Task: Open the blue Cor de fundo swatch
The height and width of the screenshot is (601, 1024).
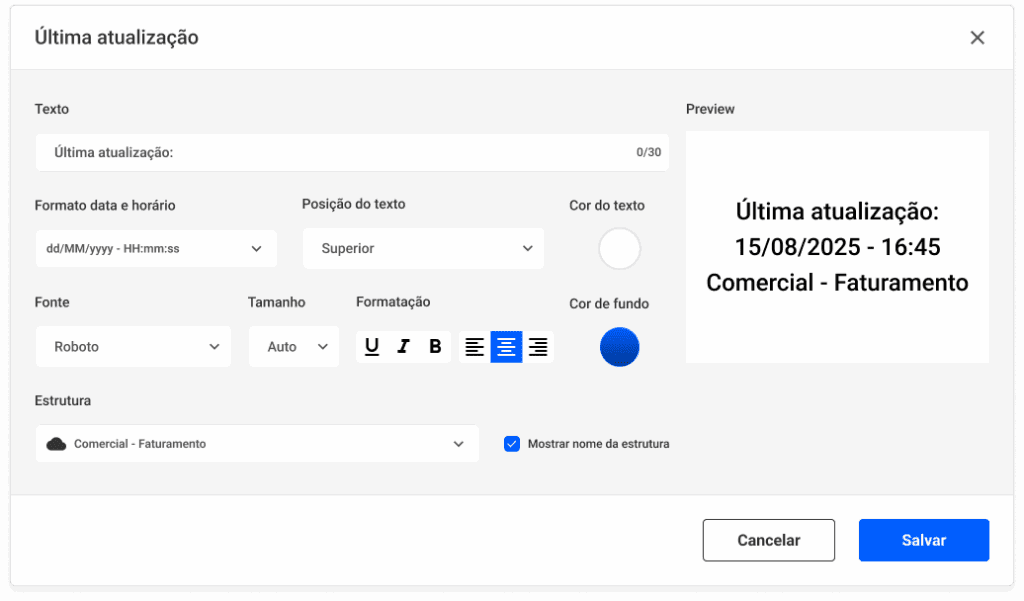Action: point(619,347)
